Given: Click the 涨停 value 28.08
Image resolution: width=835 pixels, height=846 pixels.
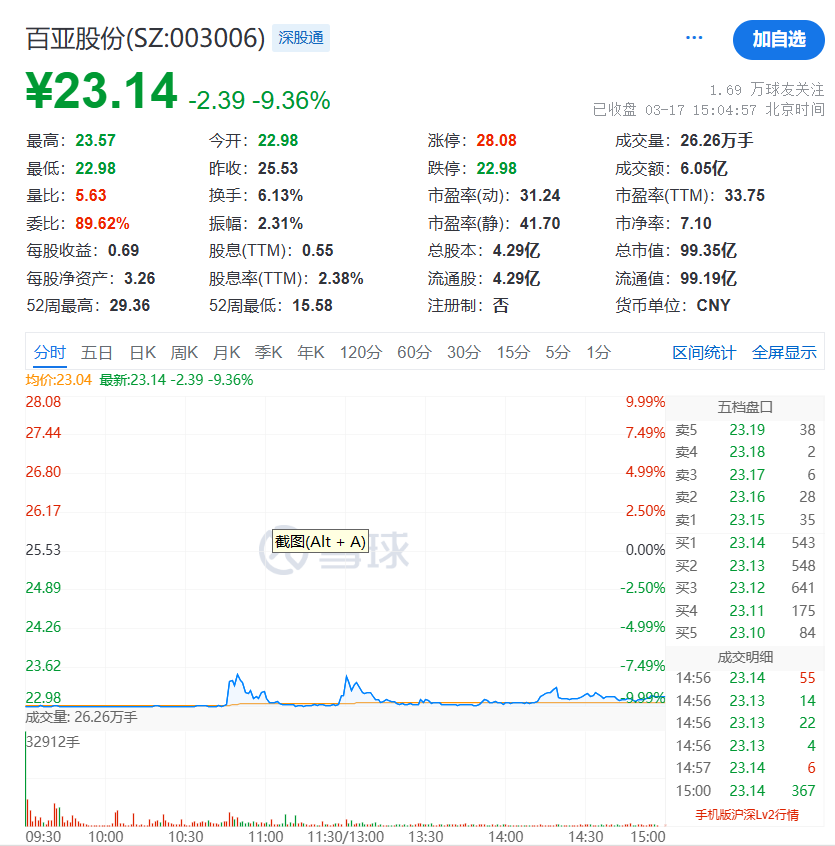Looking at the screenshot, I should click(x=496, y=140).
